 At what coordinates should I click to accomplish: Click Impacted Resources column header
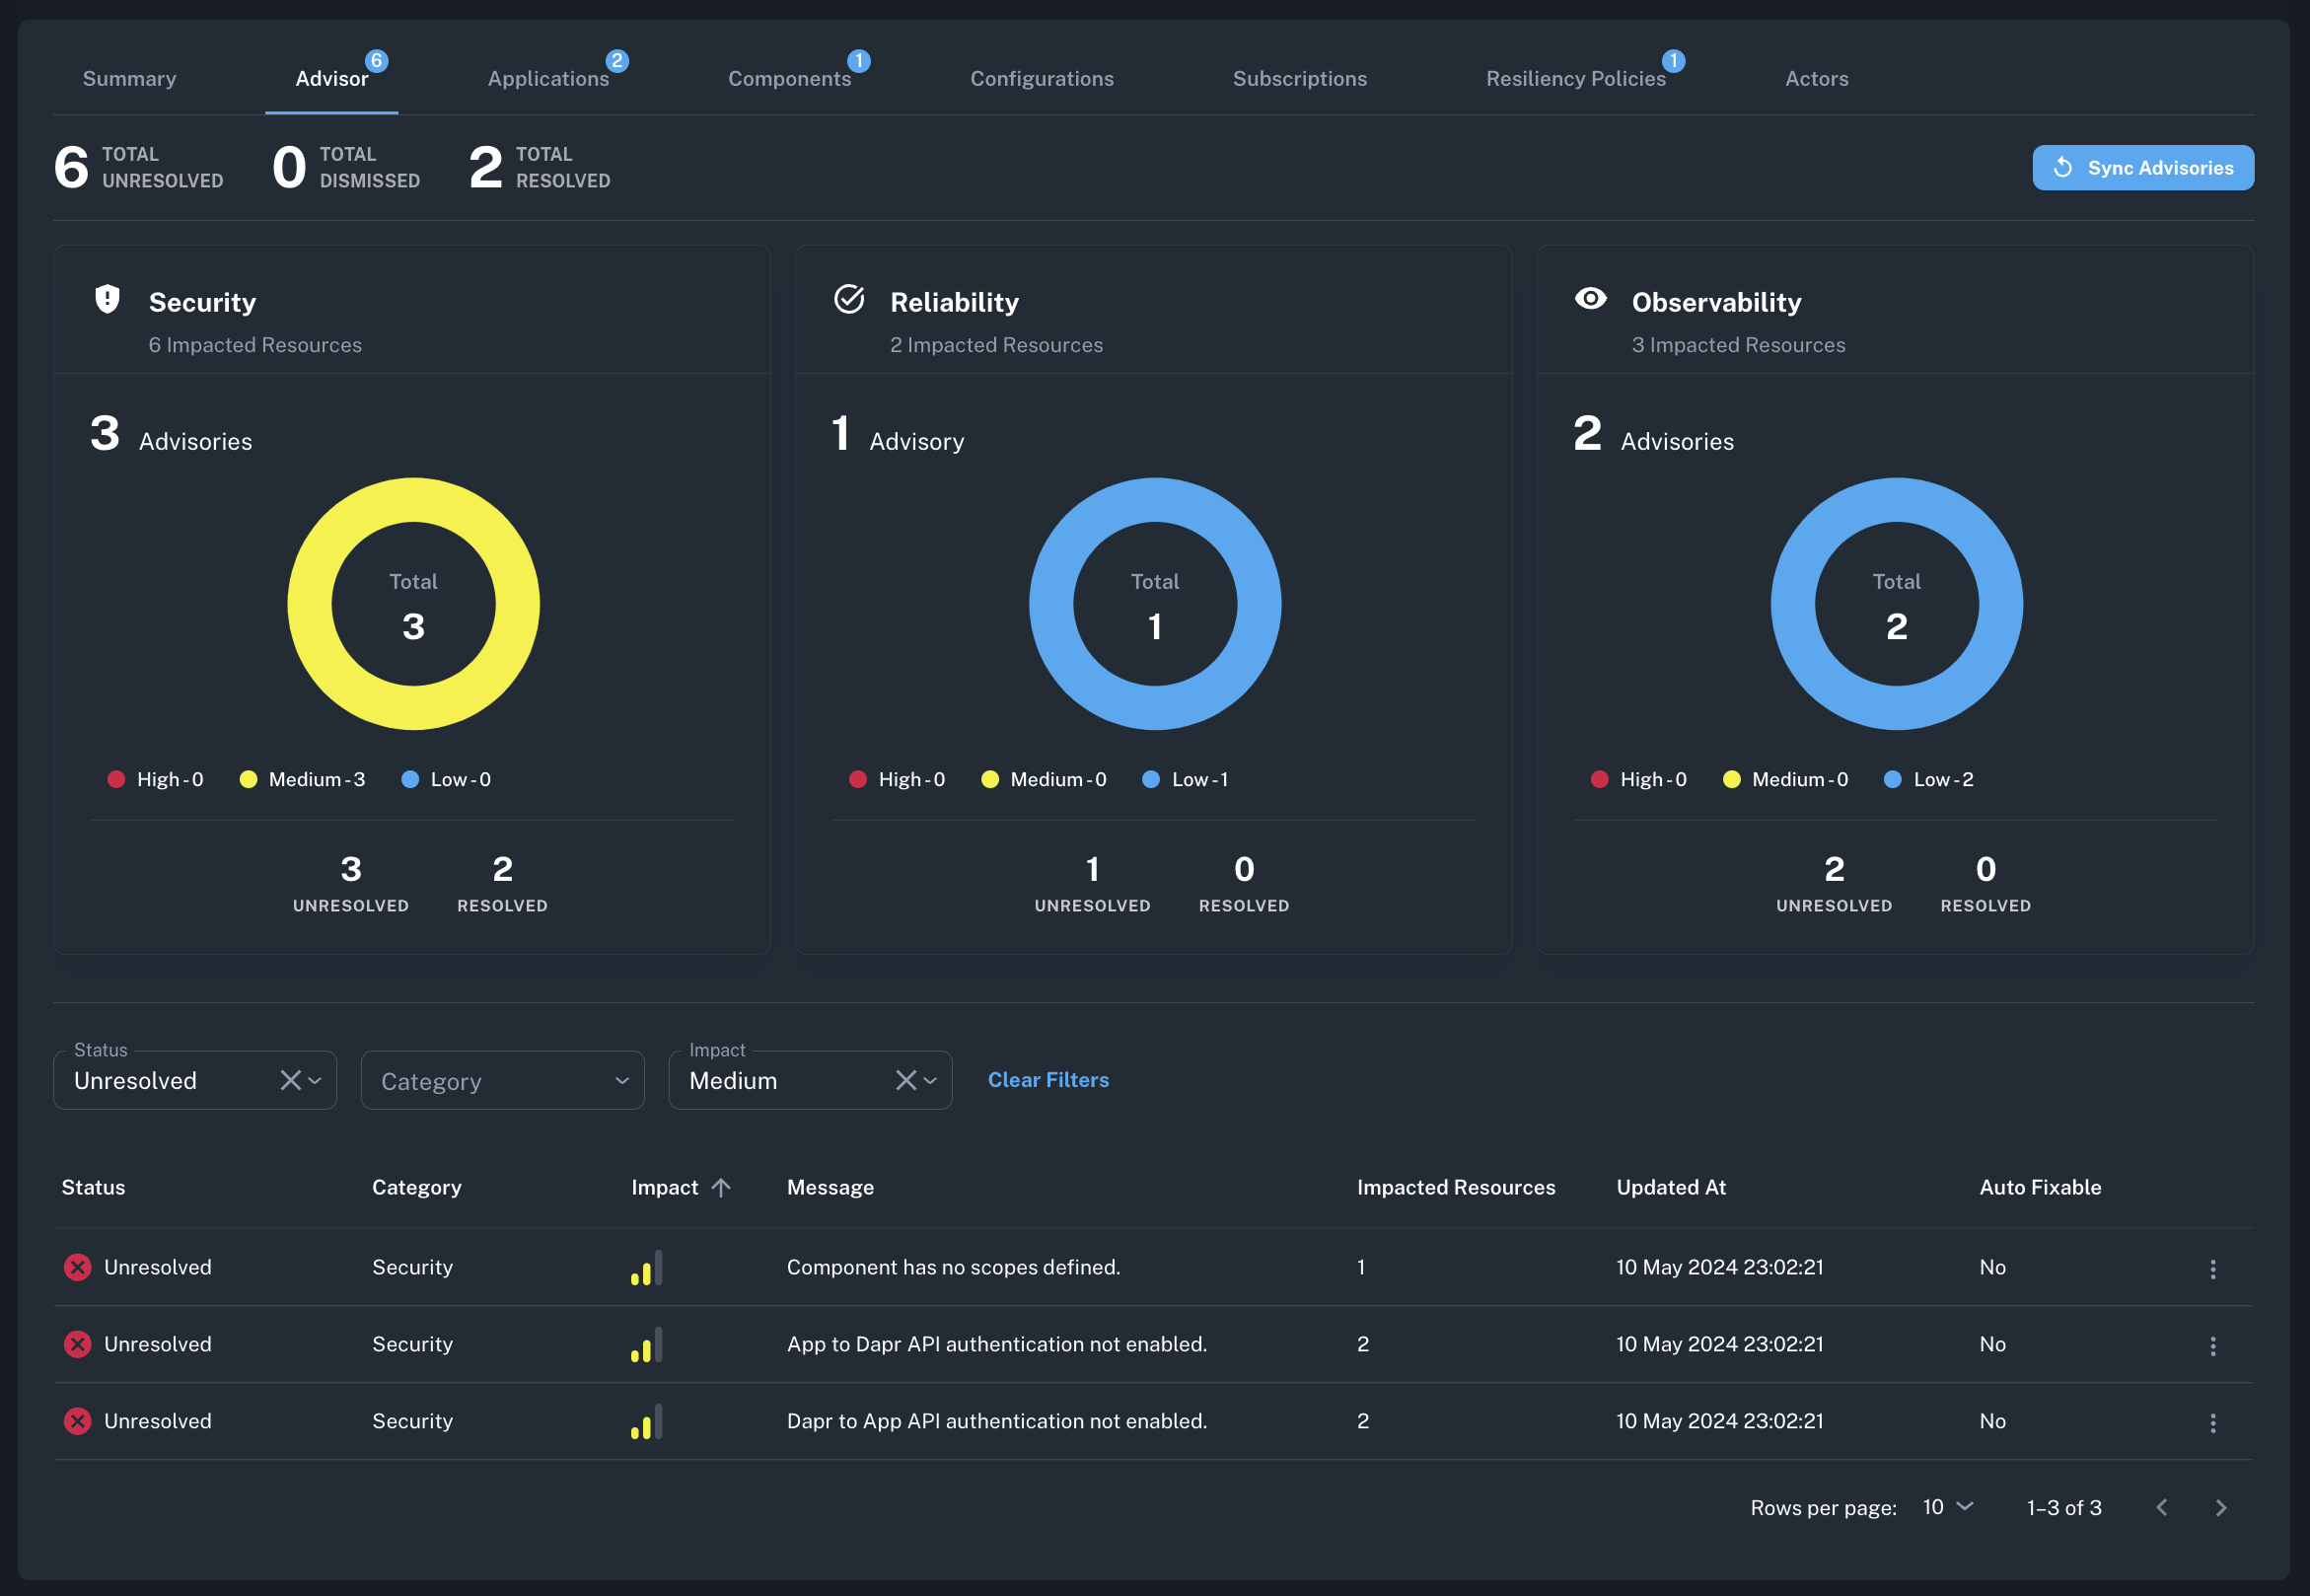[1455, 1186]
